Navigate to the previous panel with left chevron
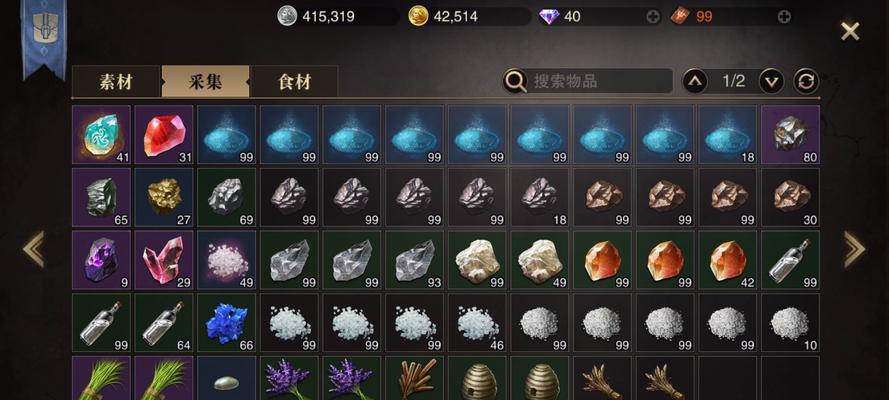 [x=33, y=249]
